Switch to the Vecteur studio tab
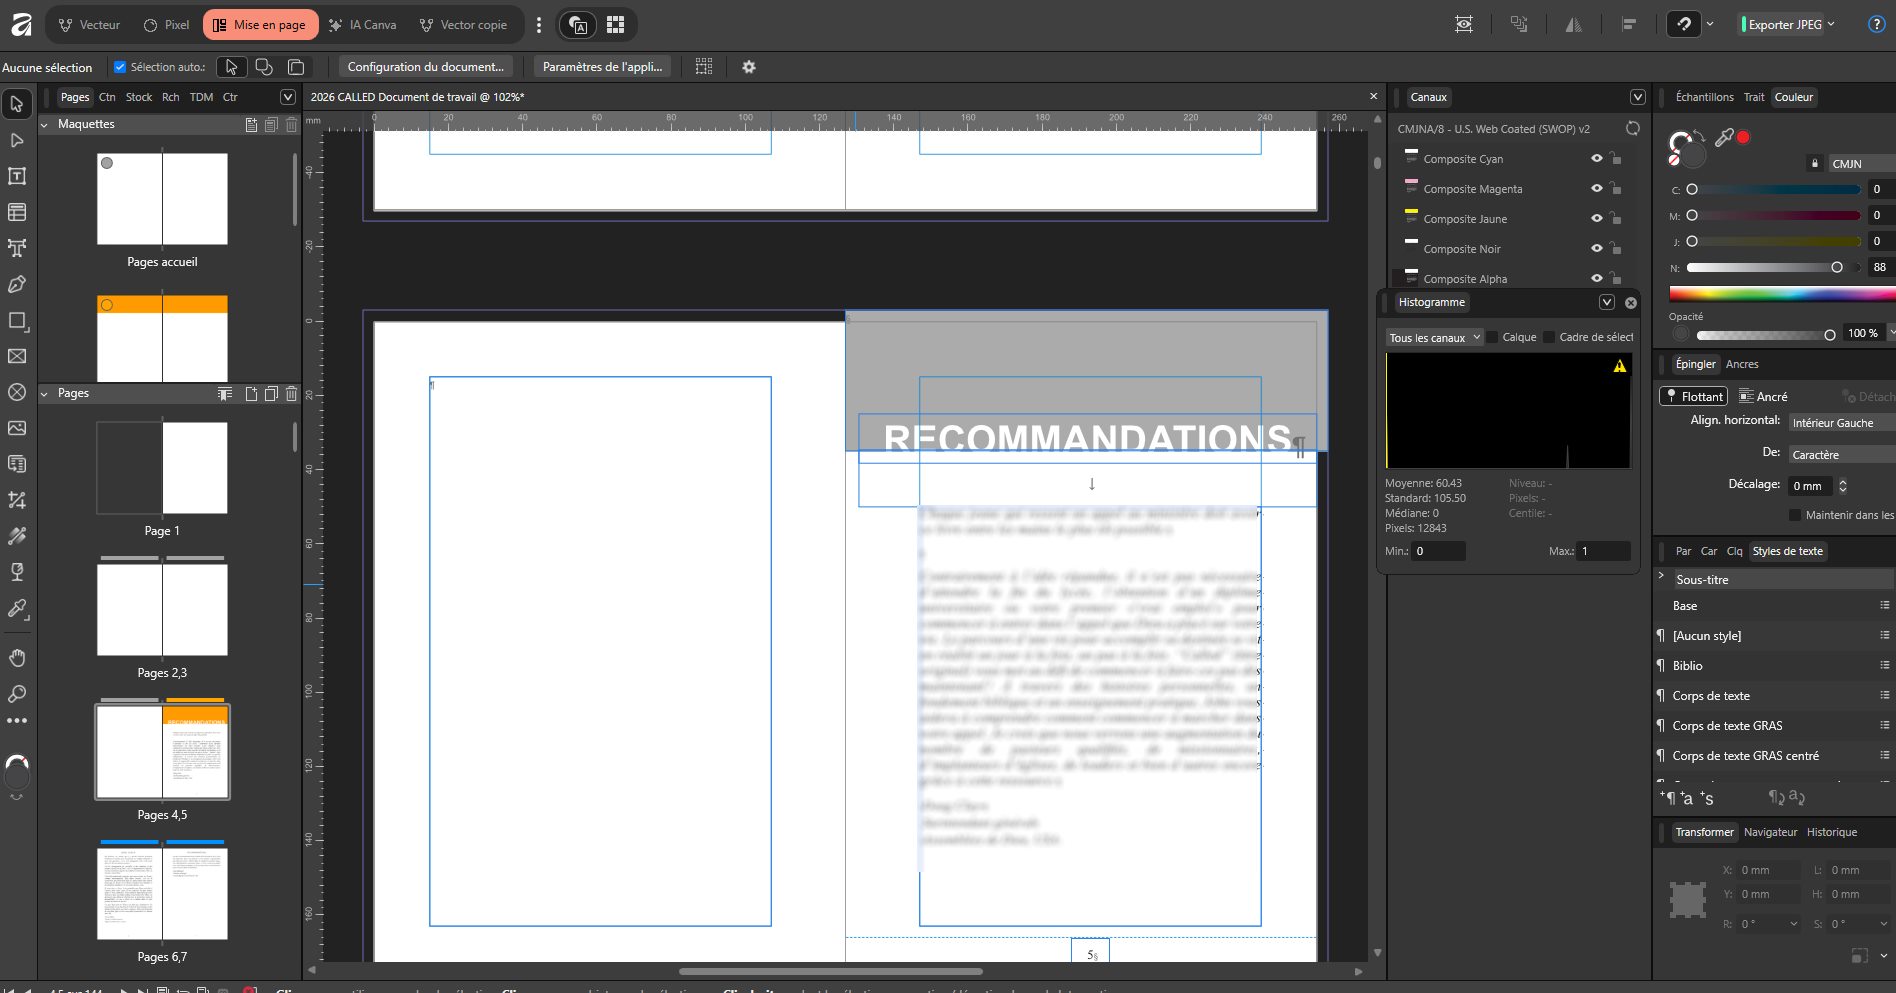The width and height of the screenshot is (1896, 993). tap(89, 25)
